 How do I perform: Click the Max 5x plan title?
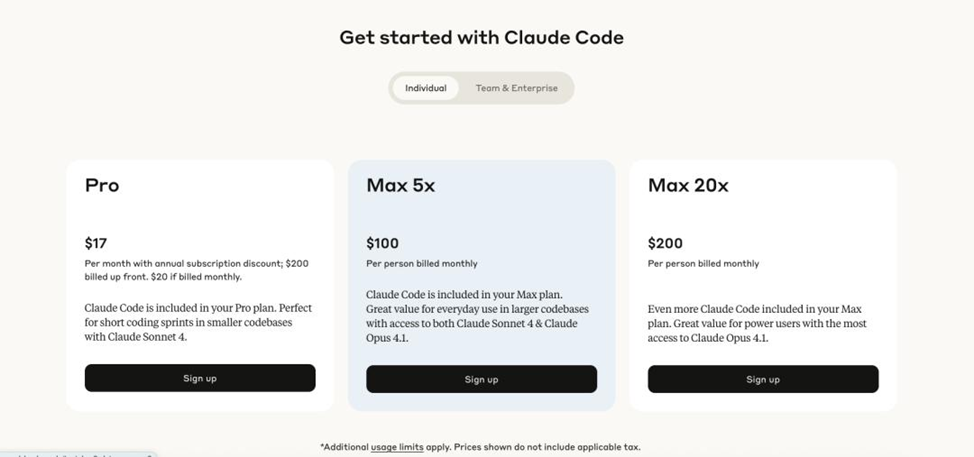(x=401, y=185)
